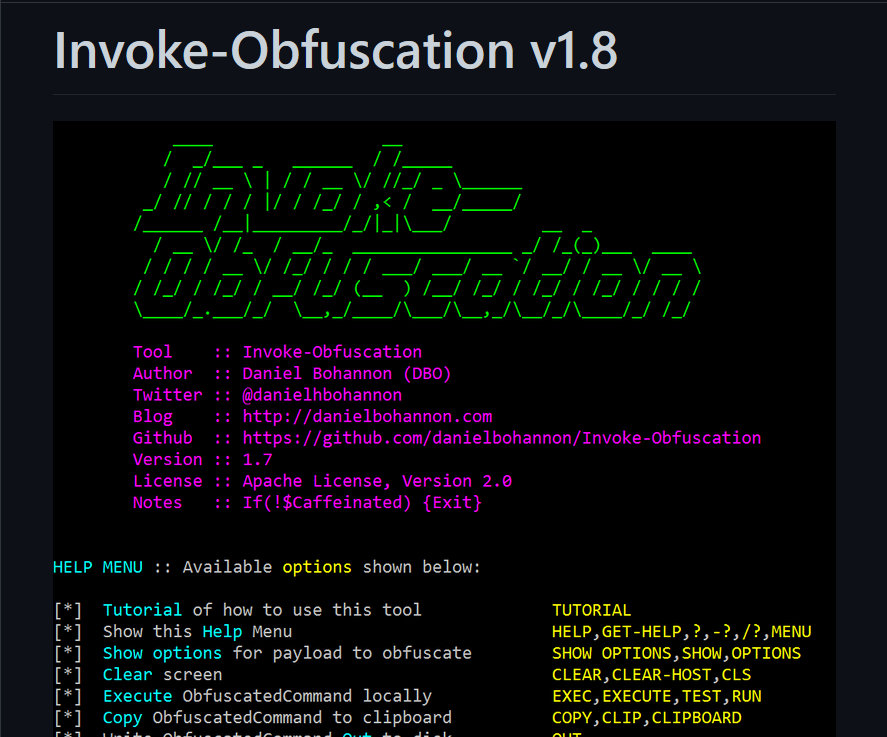
Task: Click the "Github" field label
Action: coord(163,438)
